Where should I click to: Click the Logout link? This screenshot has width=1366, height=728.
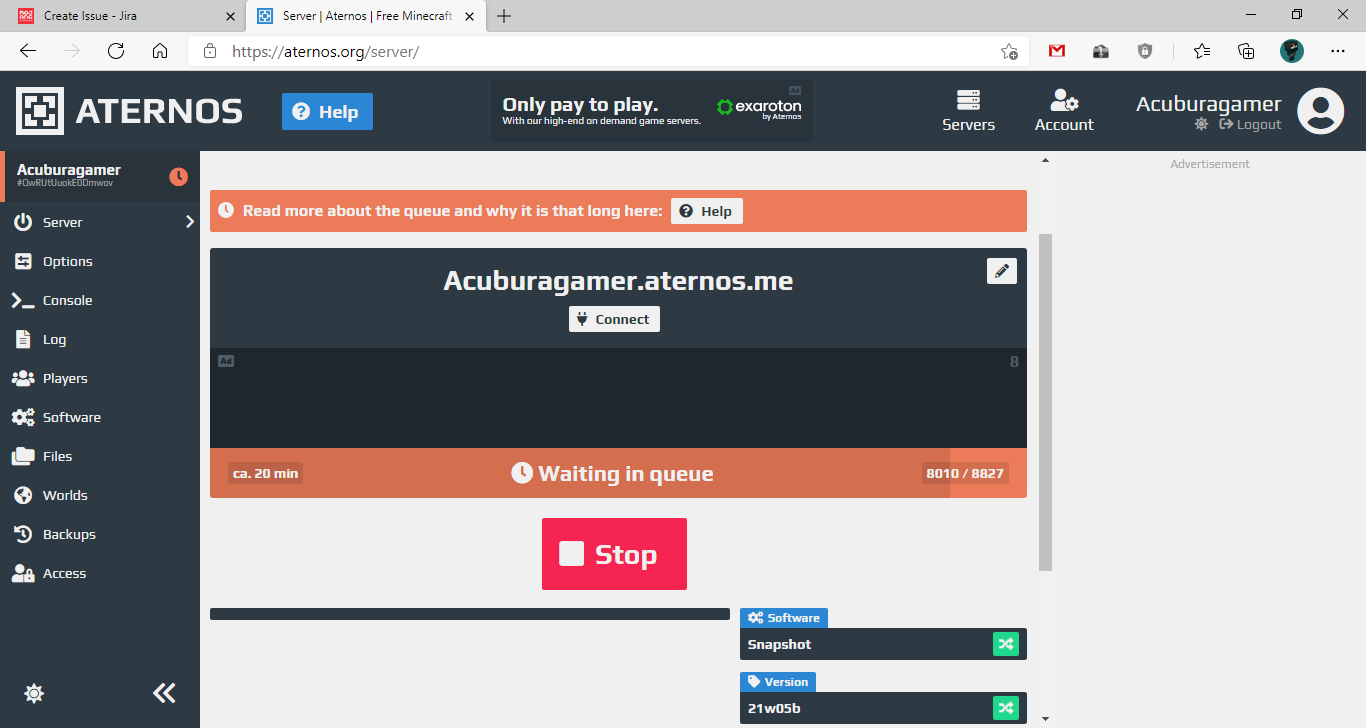(x=1250, y=124)
